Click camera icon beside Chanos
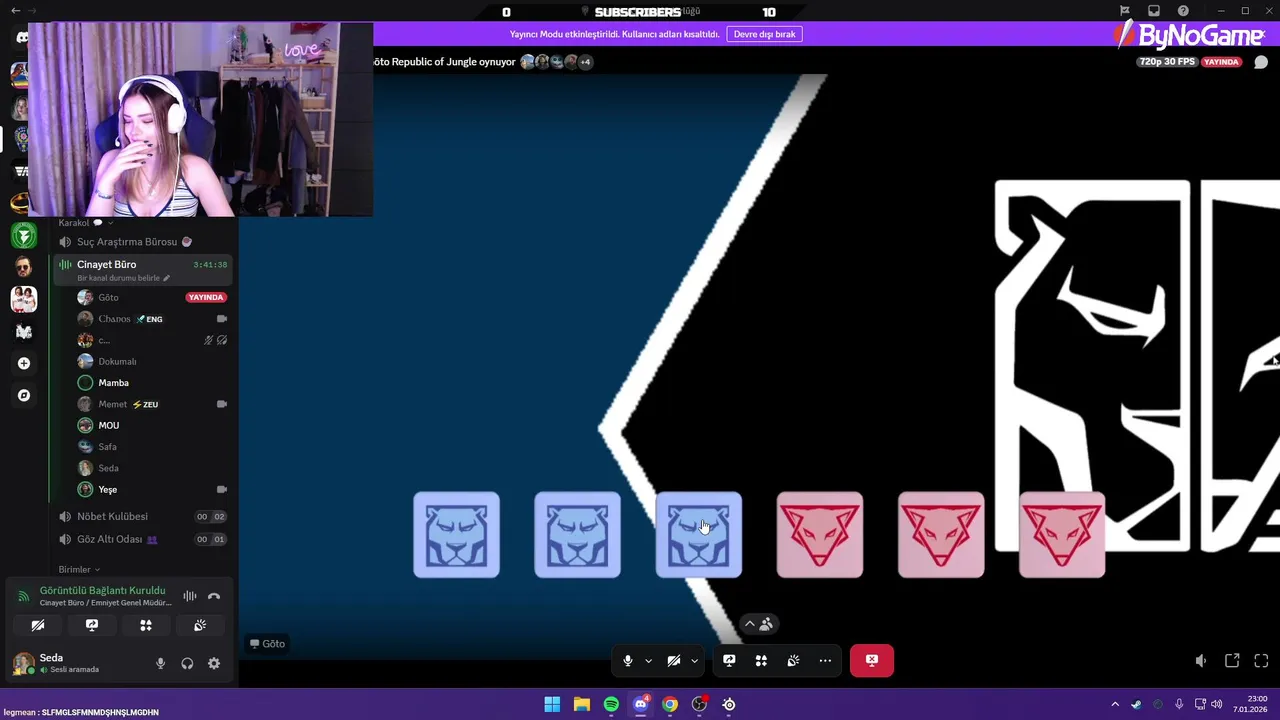 click(222, 319)
